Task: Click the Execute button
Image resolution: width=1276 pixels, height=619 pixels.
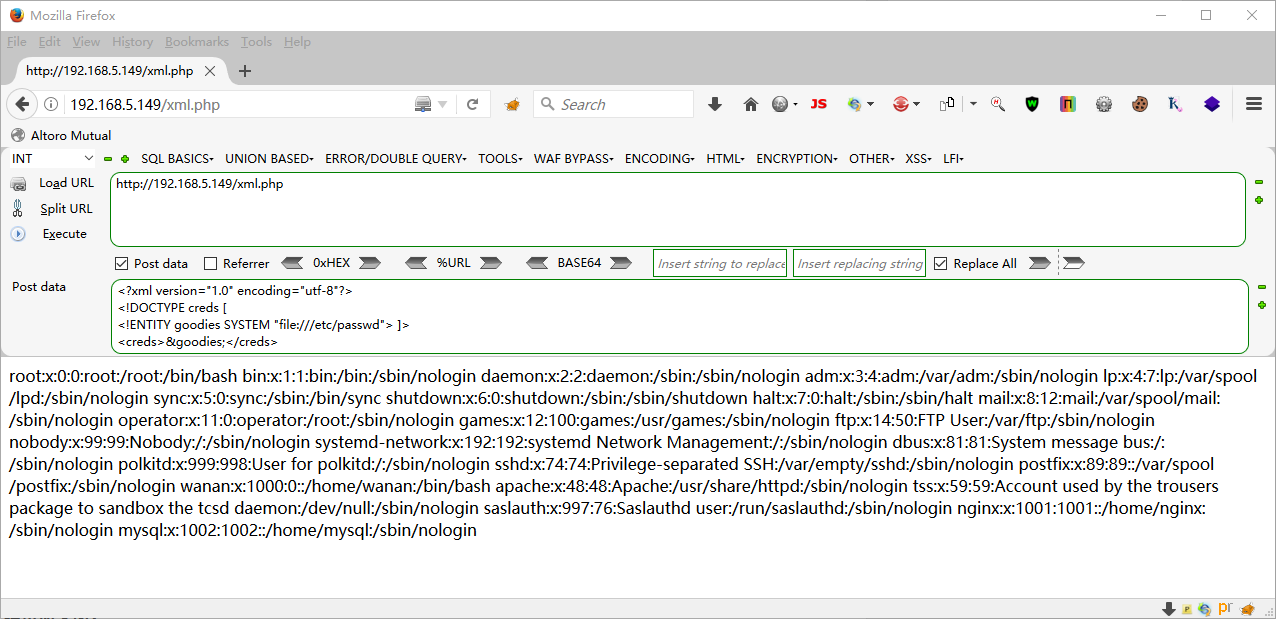Action: [65, 233]
